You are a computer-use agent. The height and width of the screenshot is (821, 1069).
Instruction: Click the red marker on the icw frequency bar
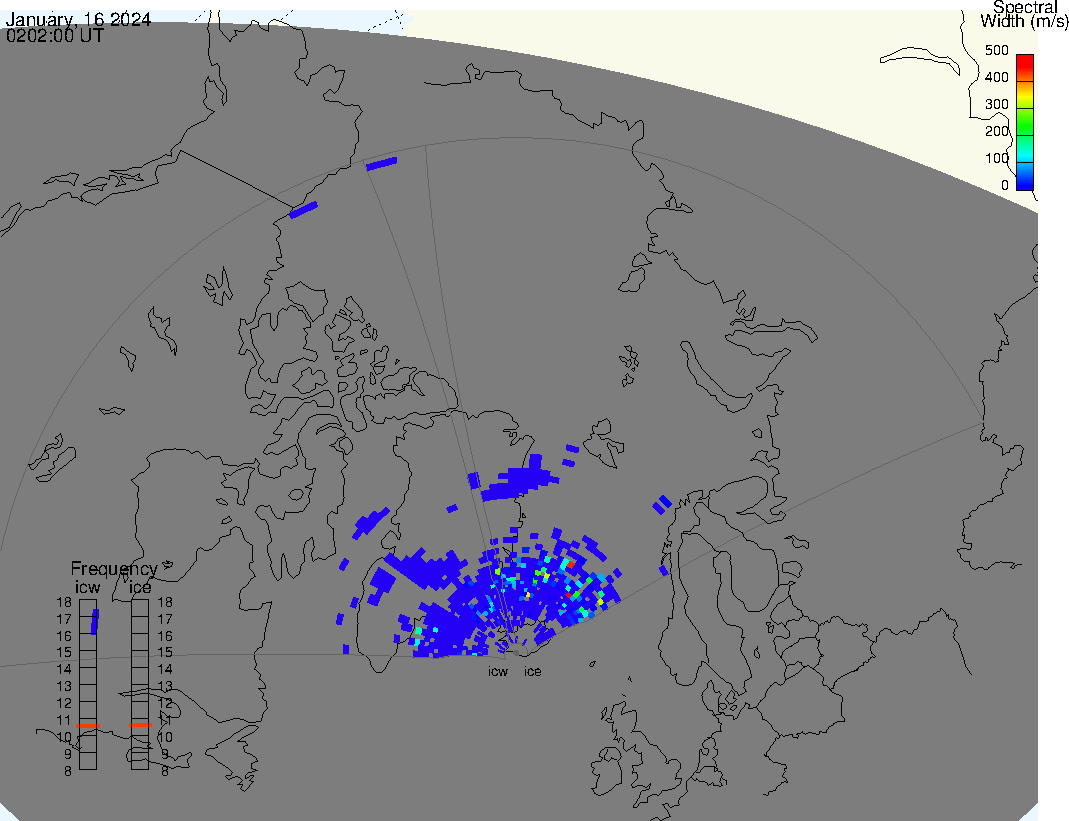click(x=88, y=726)
